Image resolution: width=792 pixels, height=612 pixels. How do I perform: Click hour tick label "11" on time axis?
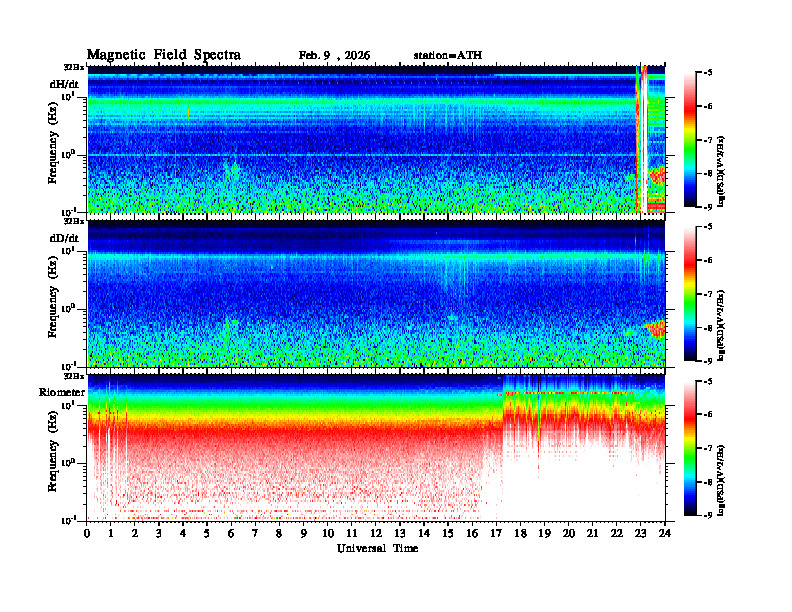click(352, 534)
